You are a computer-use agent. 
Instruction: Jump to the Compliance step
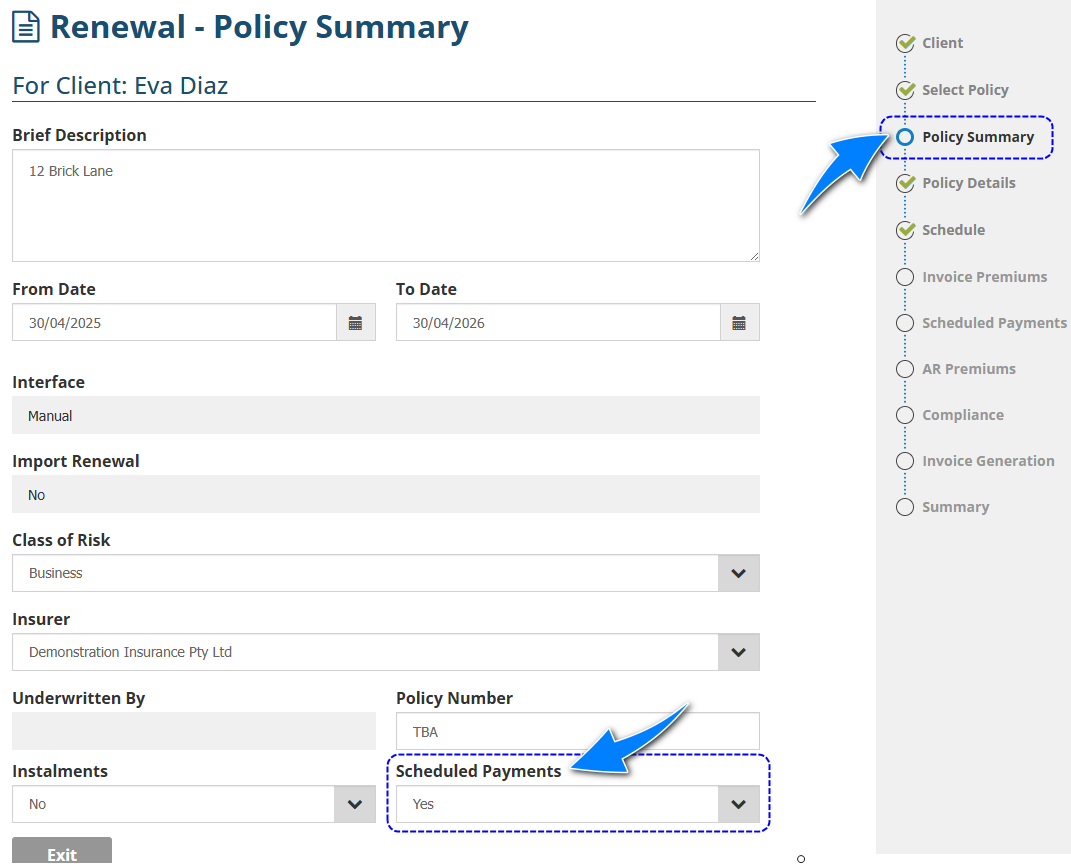click(962, 415)
